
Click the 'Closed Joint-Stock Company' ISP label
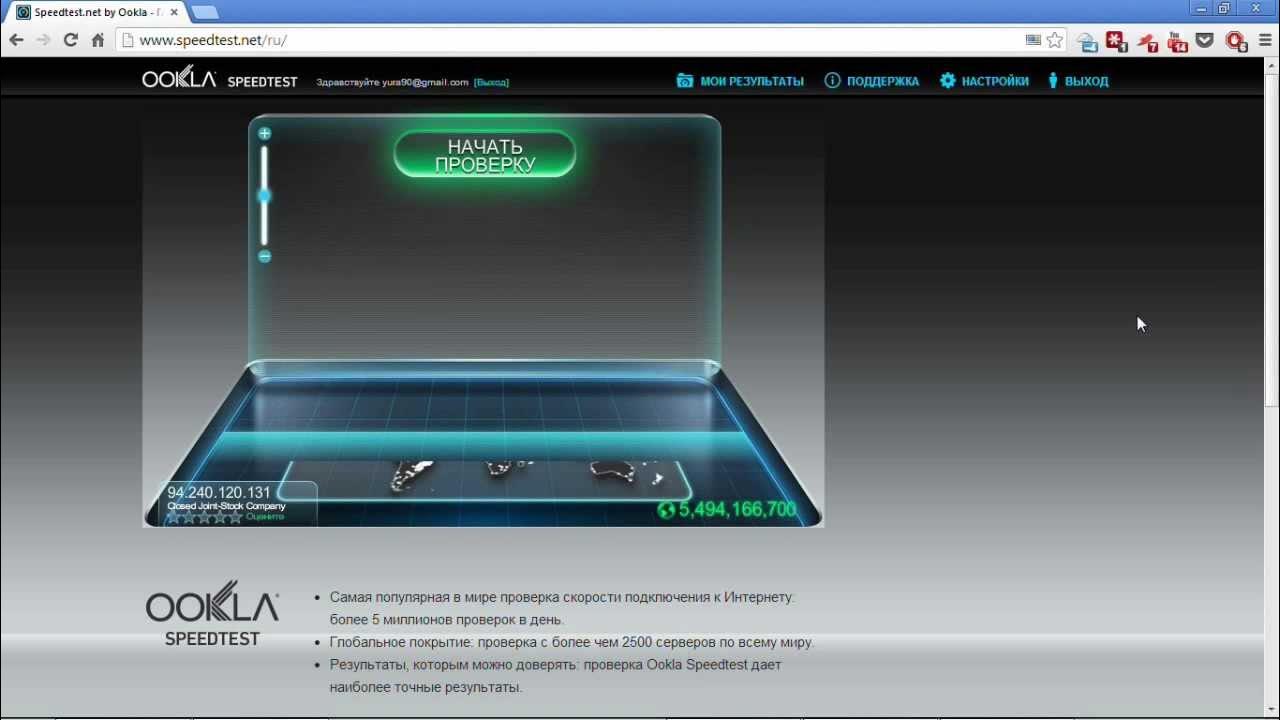tap(226, 506)
